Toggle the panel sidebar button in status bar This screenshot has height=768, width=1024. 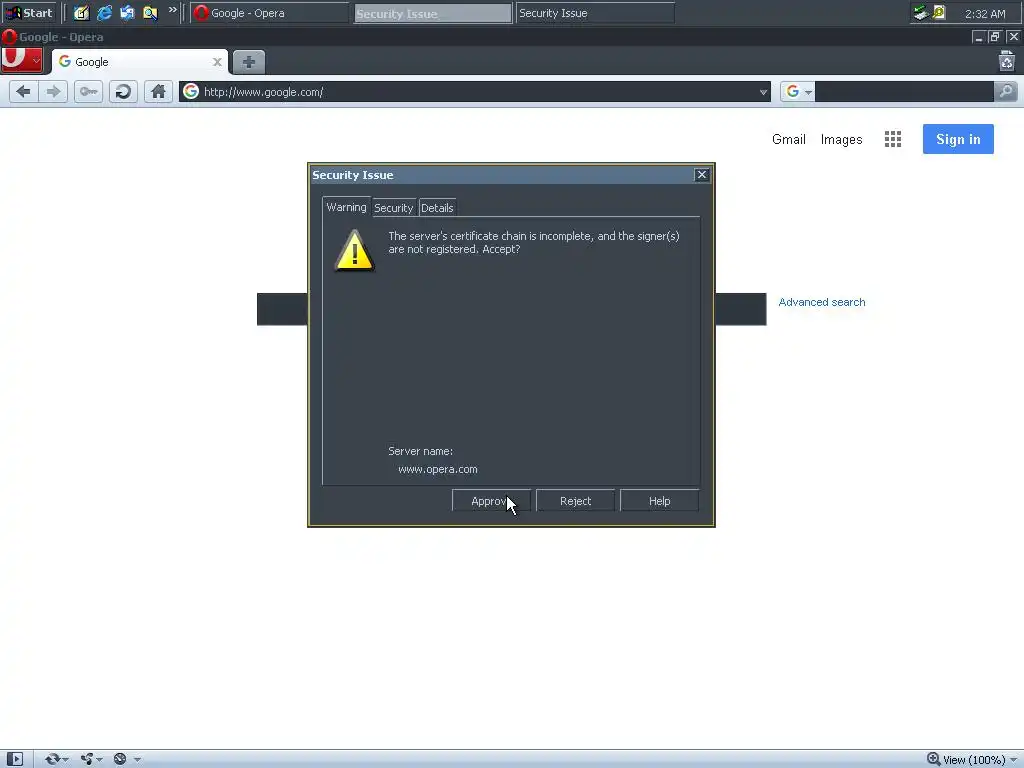[14, 759]
